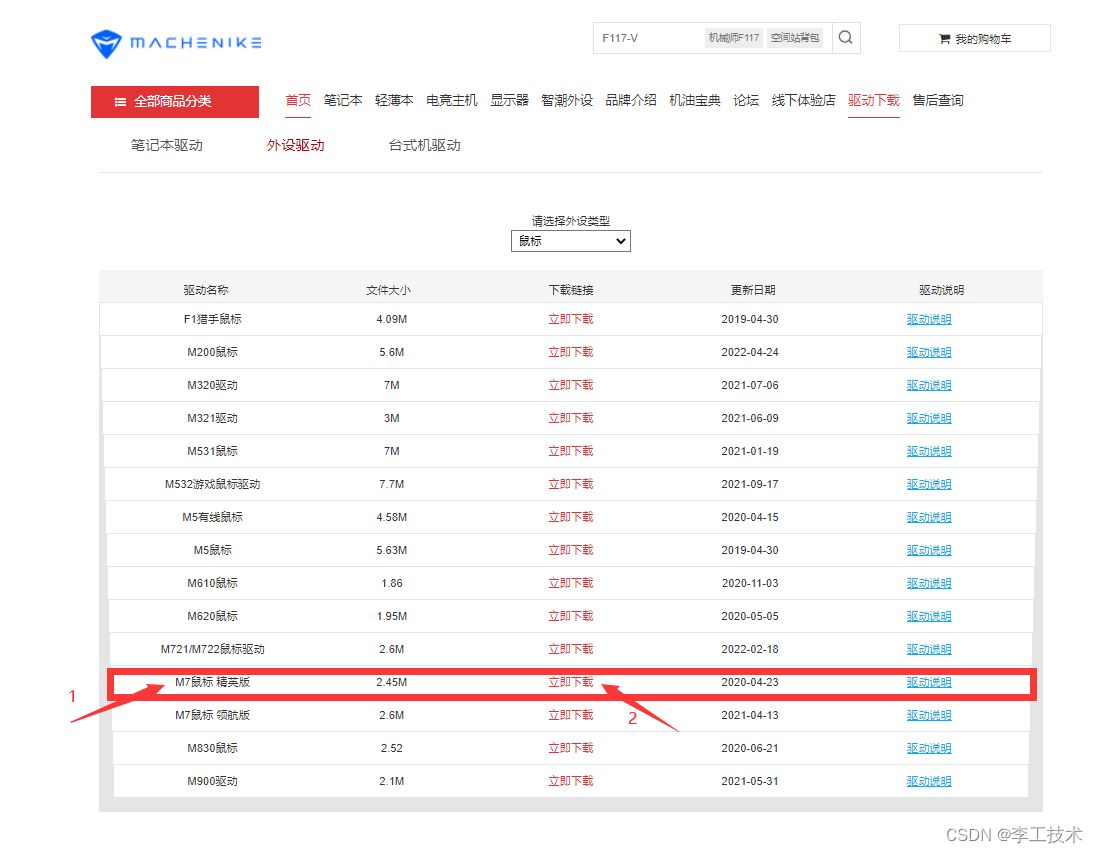Switch to the 笔记本驱动 tab
The width and height of the screenshot is (1098, 853).
click(167, 145)
